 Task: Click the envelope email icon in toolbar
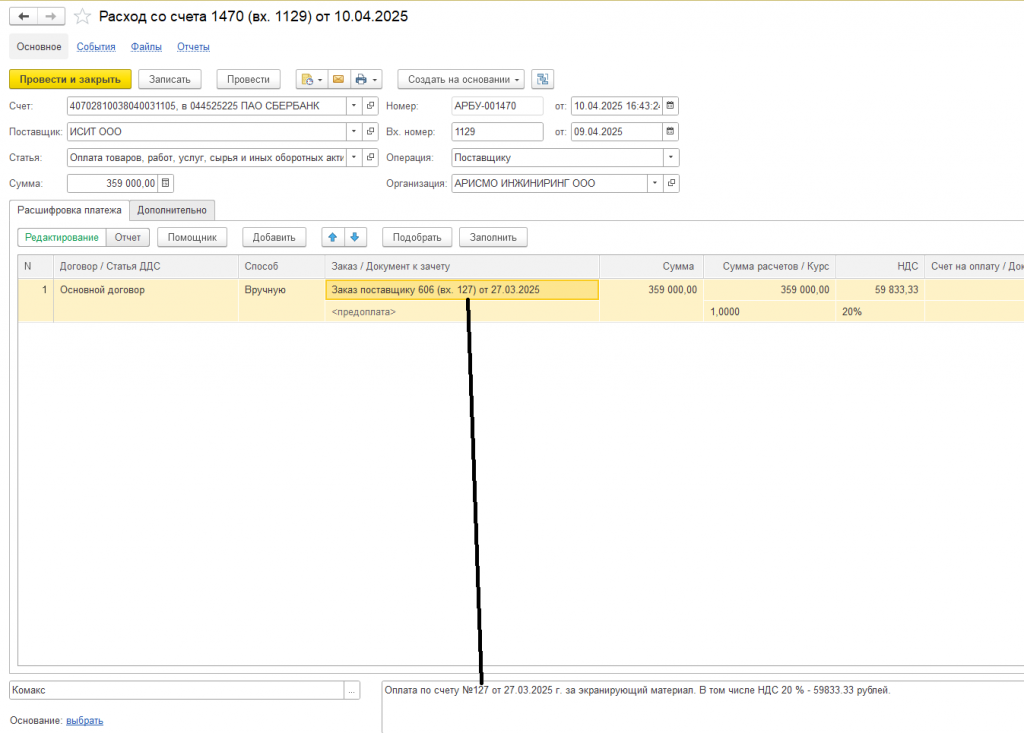338,79
